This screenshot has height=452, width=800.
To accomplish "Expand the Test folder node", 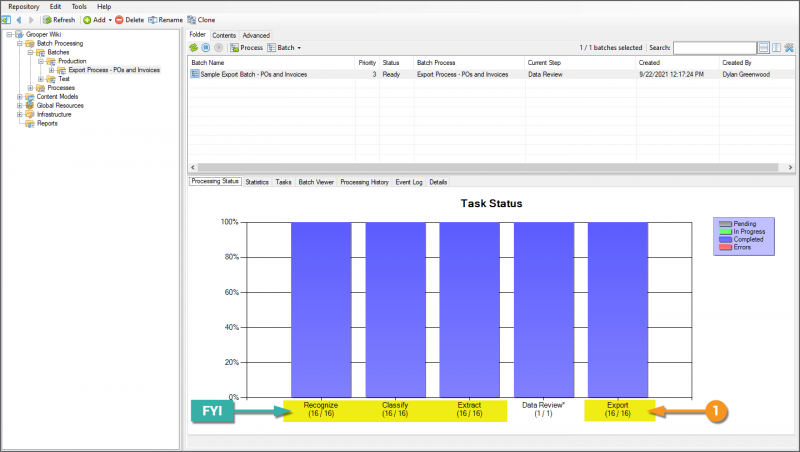I will pyautogui.click(x=41, y=79).
